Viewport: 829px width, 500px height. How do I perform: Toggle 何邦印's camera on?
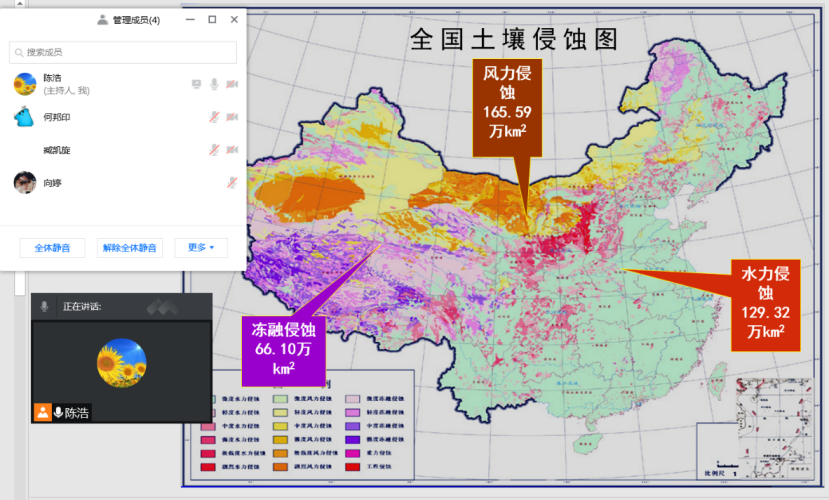tap(232, 117)
